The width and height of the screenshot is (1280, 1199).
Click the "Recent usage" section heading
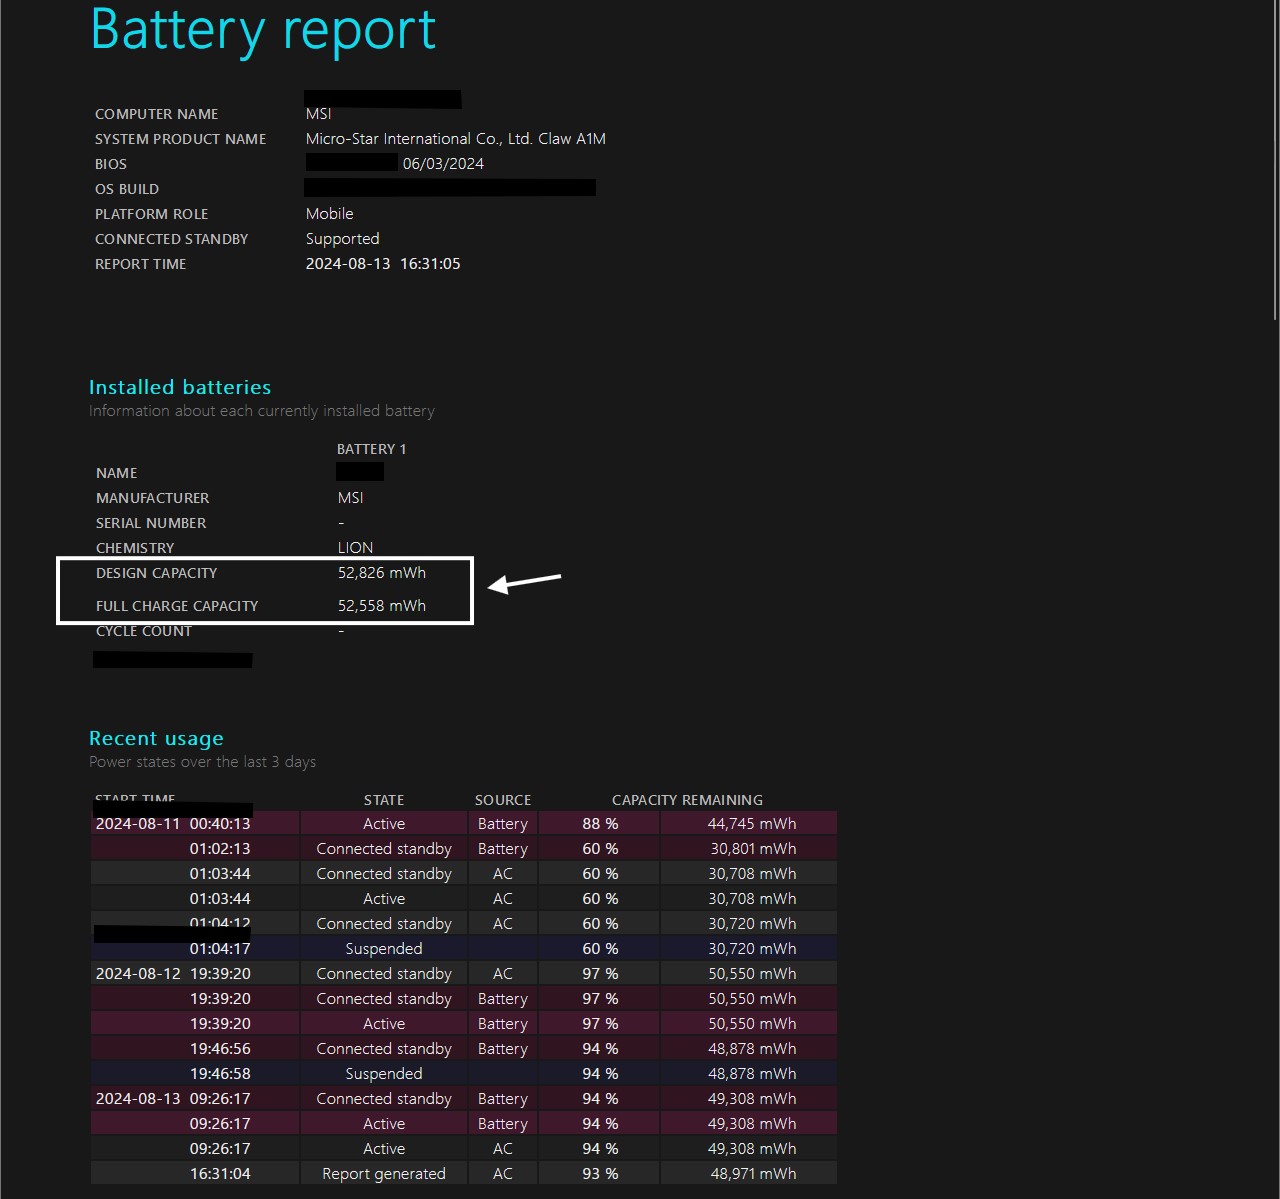(x=156, y=738)
